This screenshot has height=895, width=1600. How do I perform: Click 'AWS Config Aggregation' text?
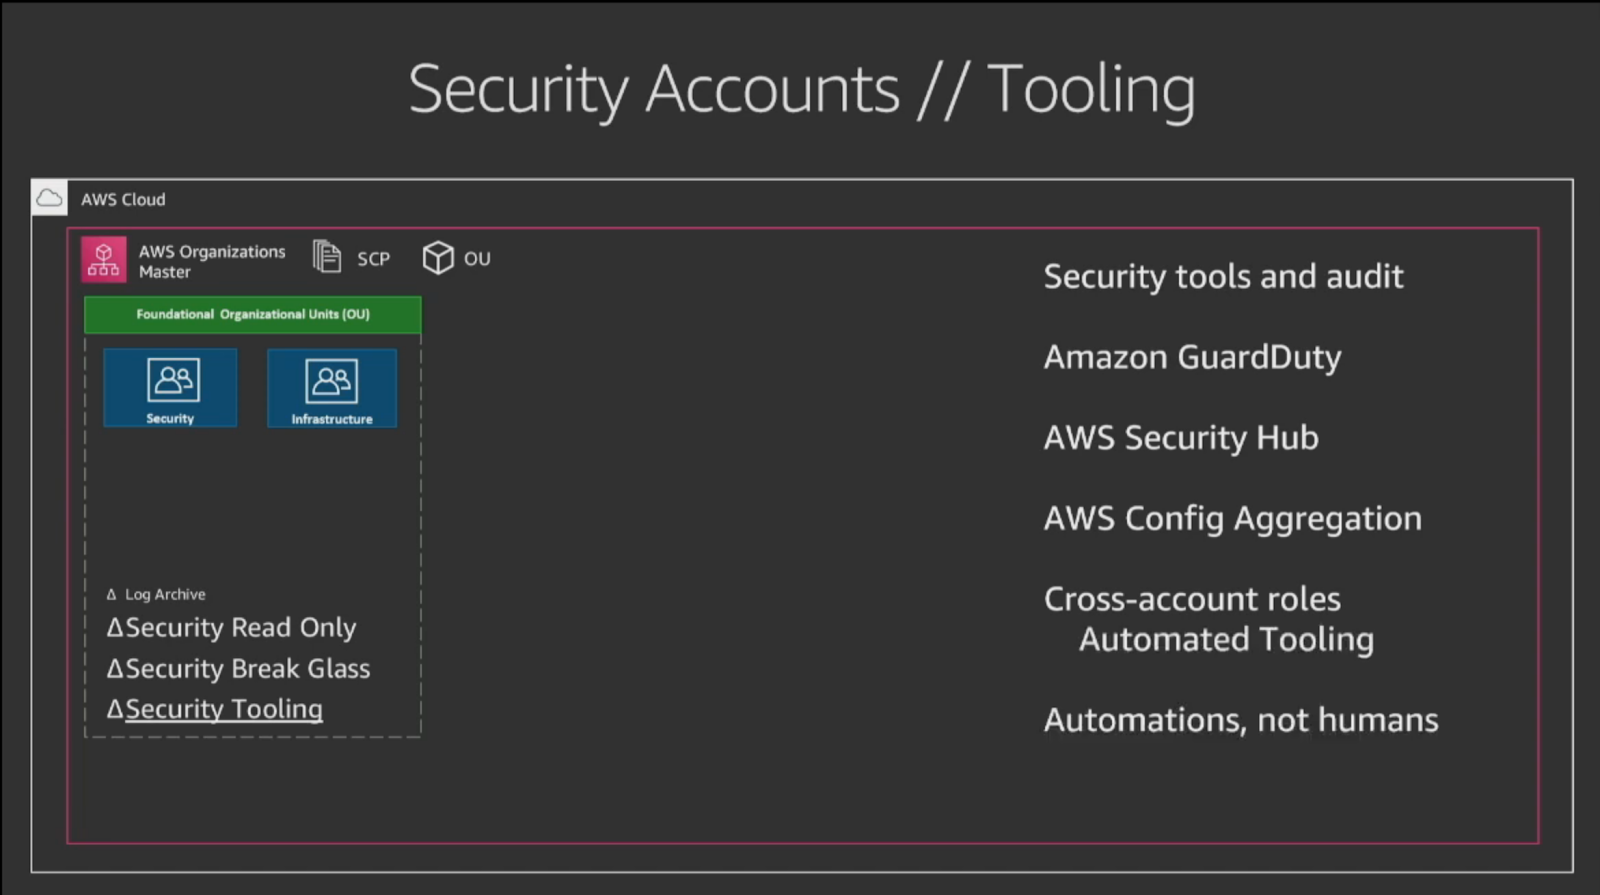pos(1232,518)
